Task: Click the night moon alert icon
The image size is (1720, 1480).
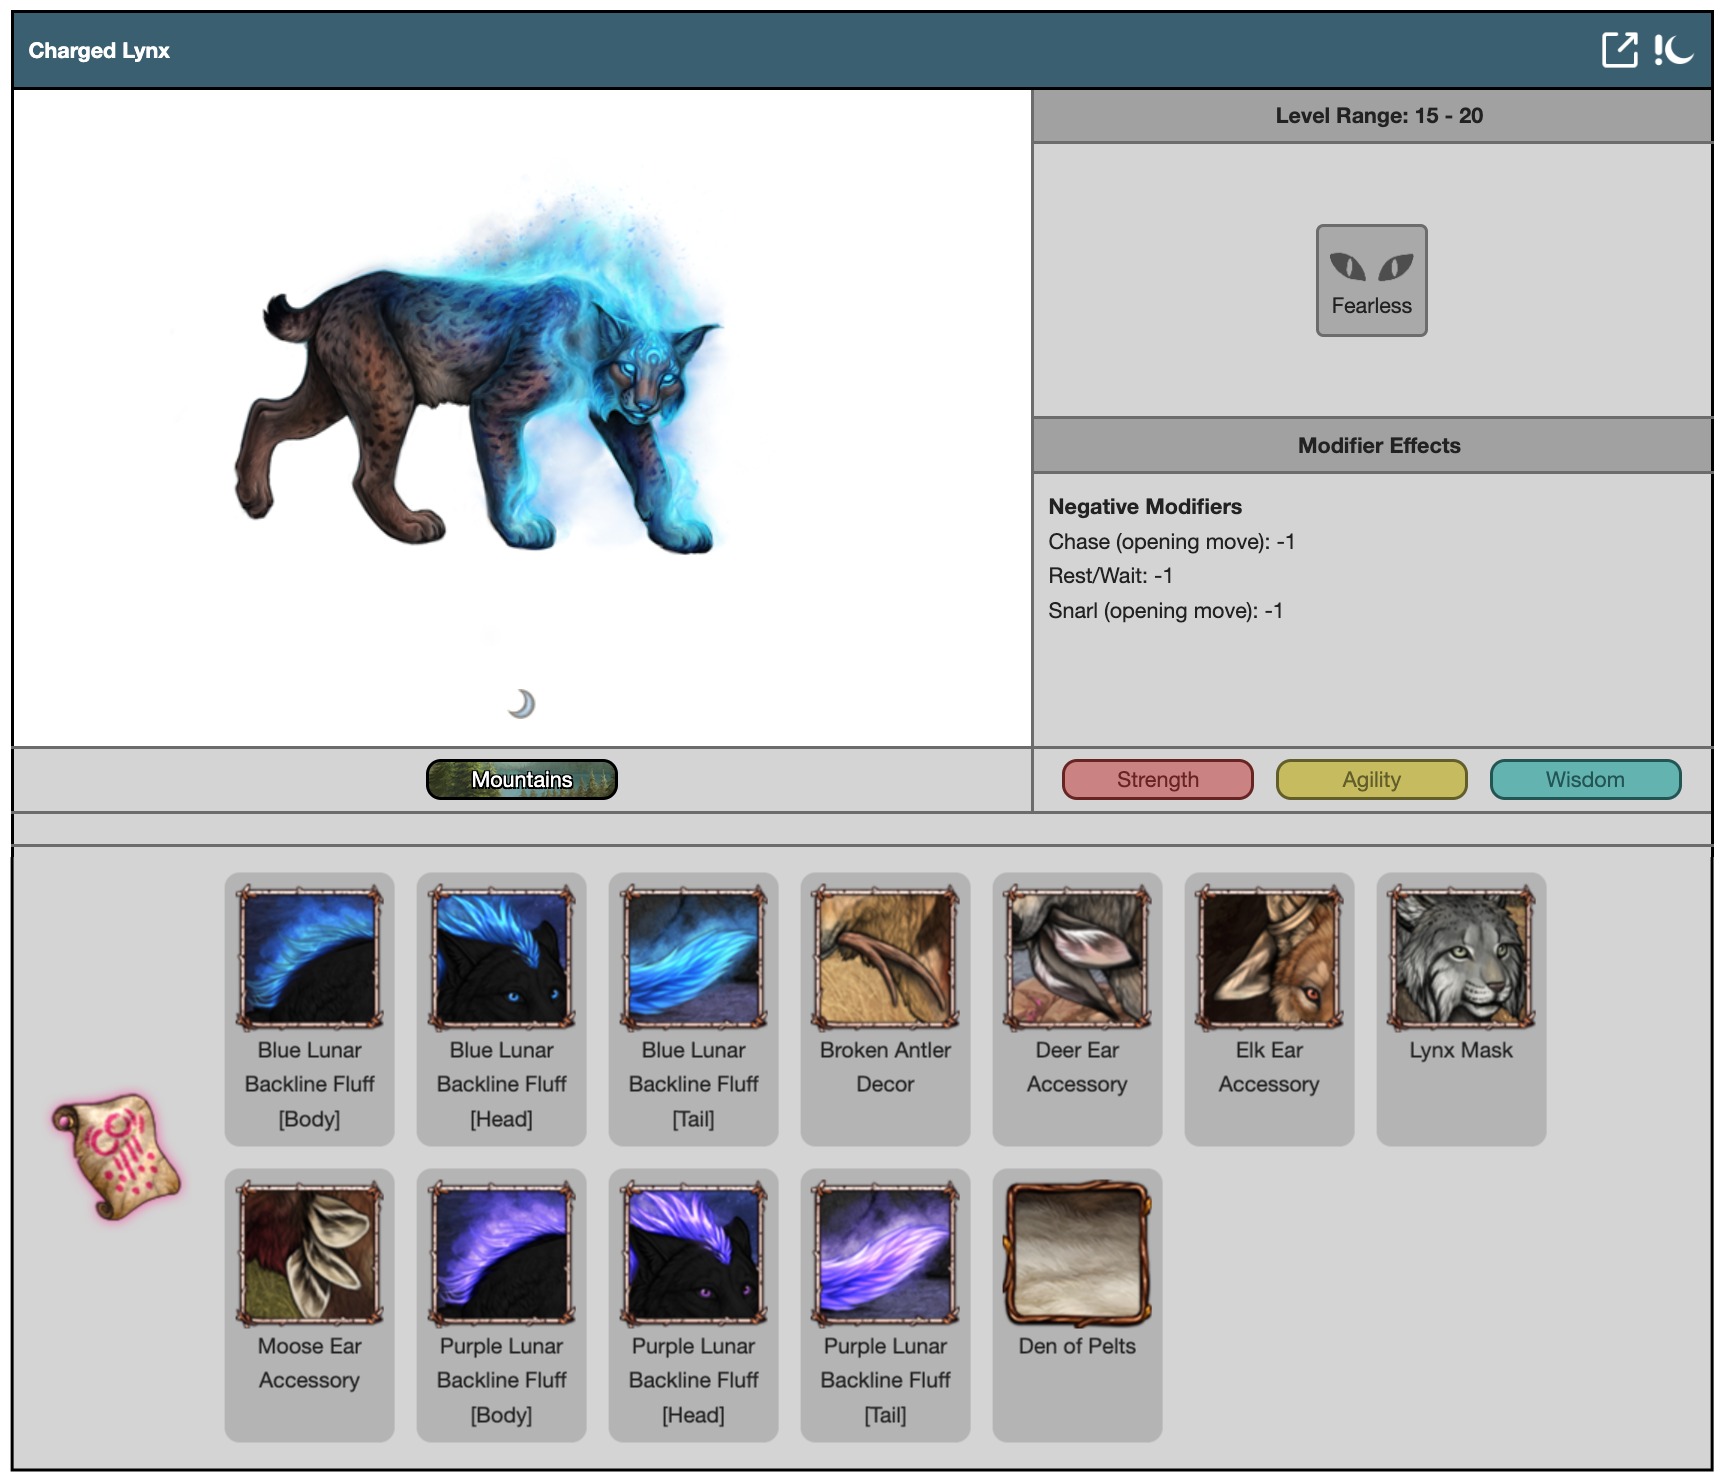Action: (x=1673, y=50)
